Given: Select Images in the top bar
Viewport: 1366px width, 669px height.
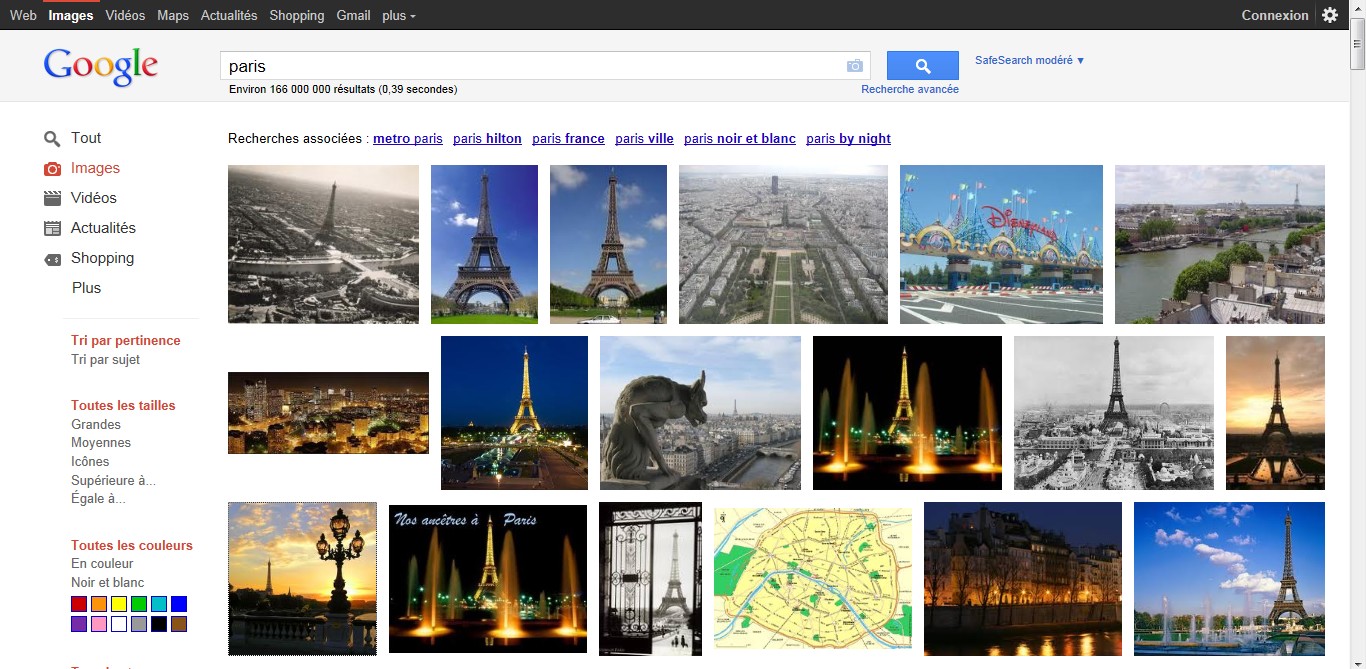Looking at the screenshot, I should 71,15.
